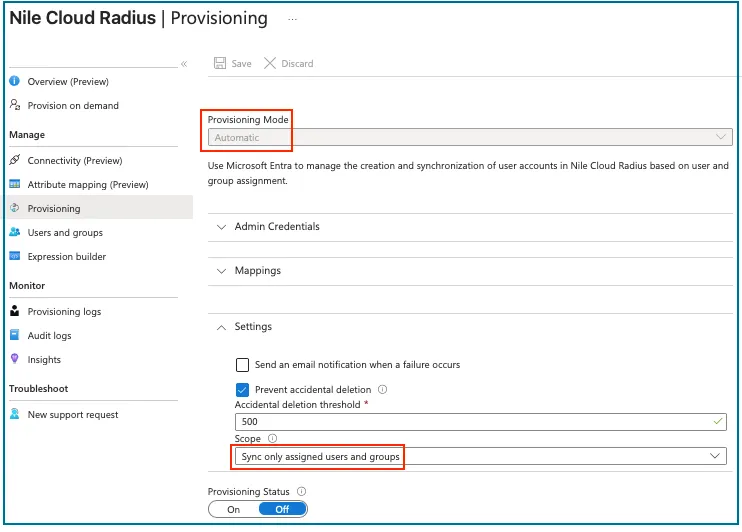This screenshot has height=532, width=742.
Task: Open New support request
Action: point(73,415)
